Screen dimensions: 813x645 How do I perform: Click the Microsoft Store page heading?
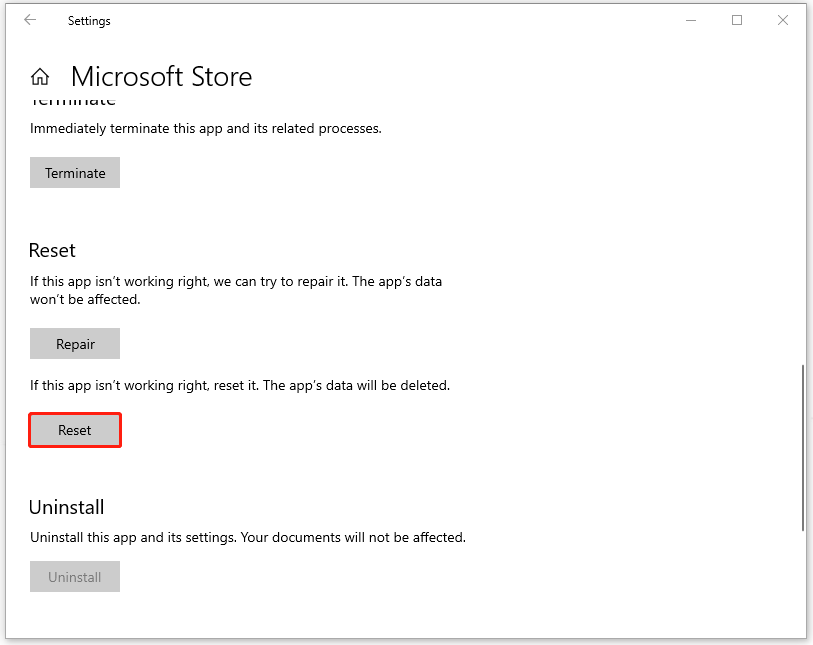click(x=161, y=77)
